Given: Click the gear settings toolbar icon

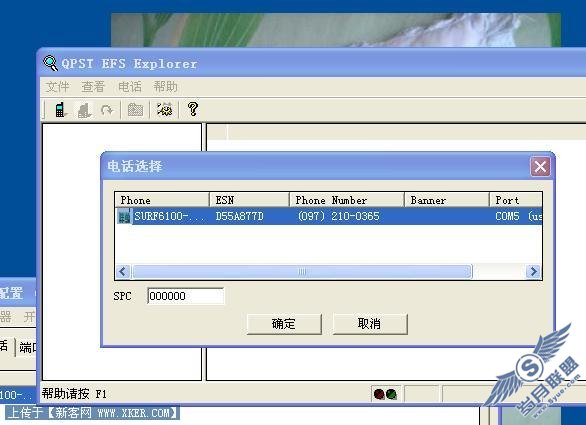Looking at the screenshot, I should [x=164, y=110].
